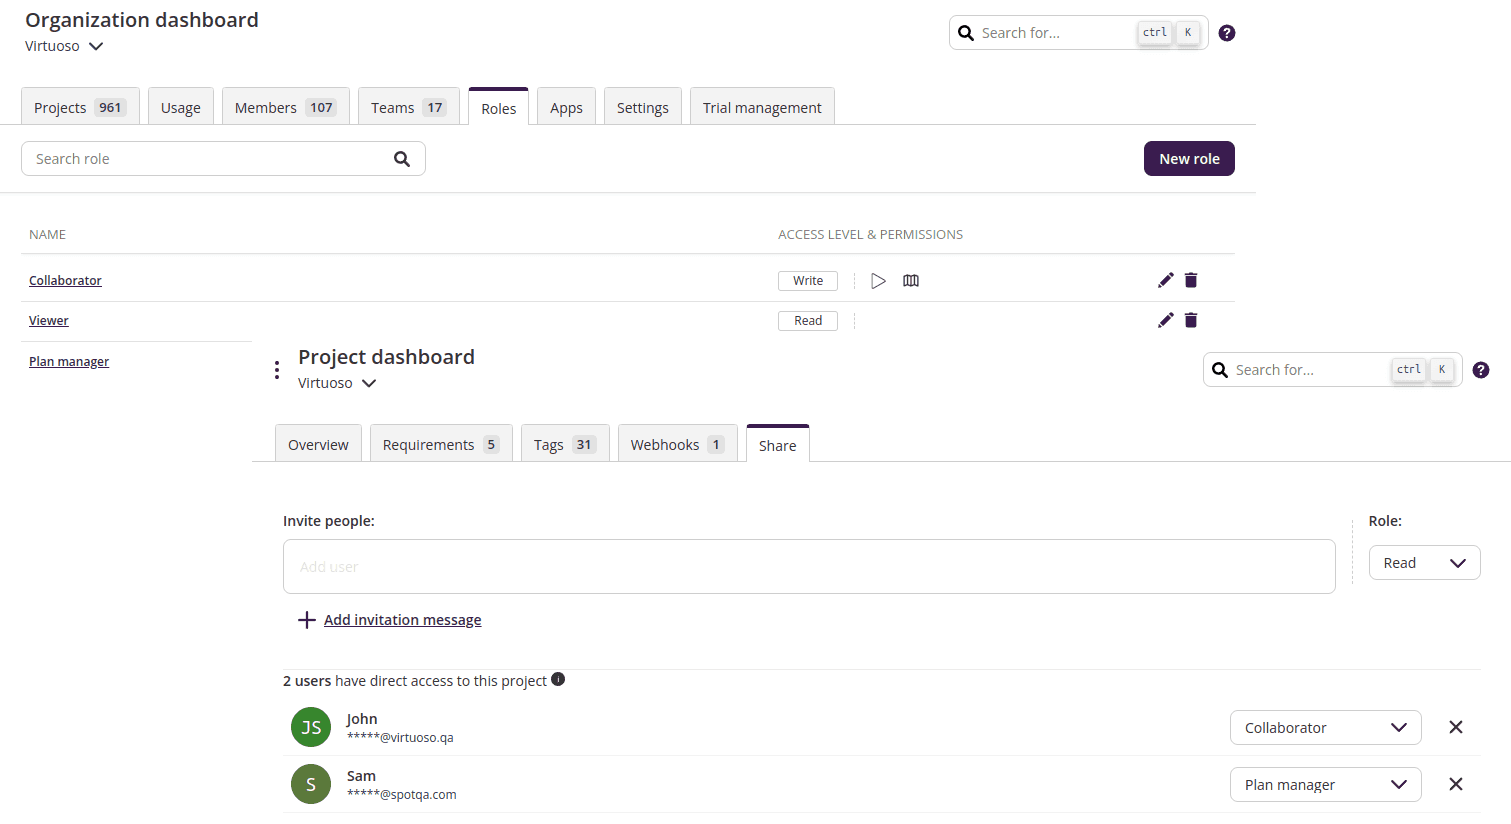The image size is (1511, 824).
Task: Remove Sam's access with the X icon
Action: click(x=1456, y=784)
